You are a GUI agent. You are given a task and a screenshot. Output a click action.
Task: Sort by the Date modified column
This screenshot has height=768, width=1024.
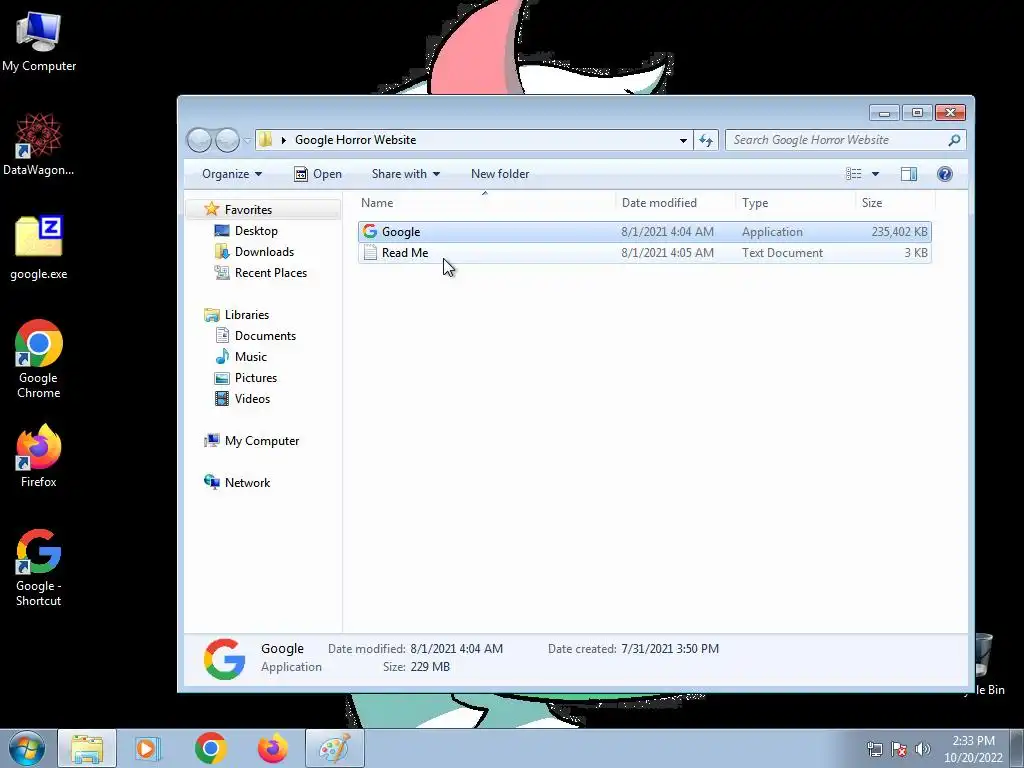click(675, 202)
